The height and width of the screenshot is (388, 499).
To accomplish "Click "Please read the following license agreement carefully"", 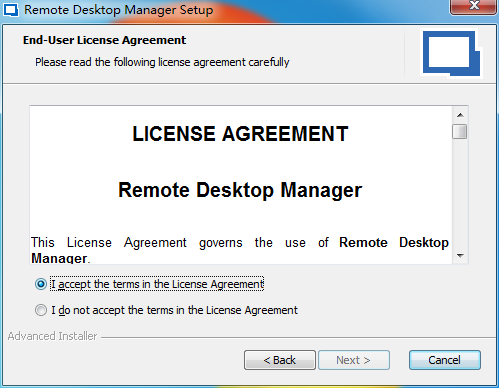I will 162,62.
